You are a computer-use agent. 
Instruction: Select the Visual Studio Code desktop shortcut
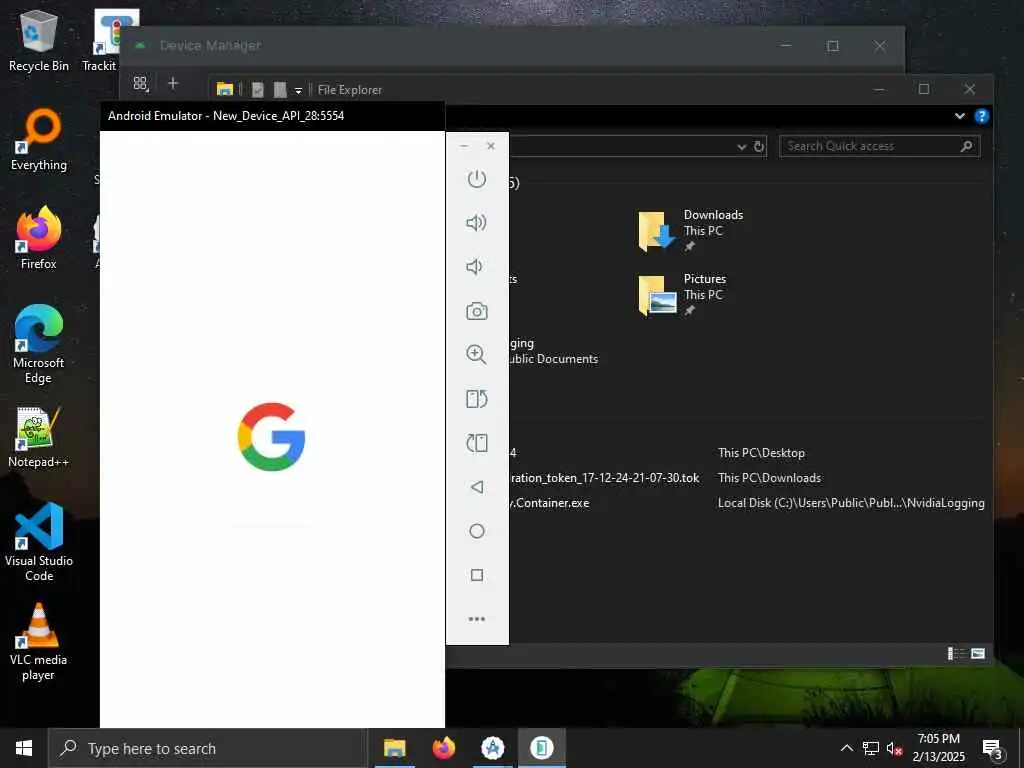[x=39, y=542]
